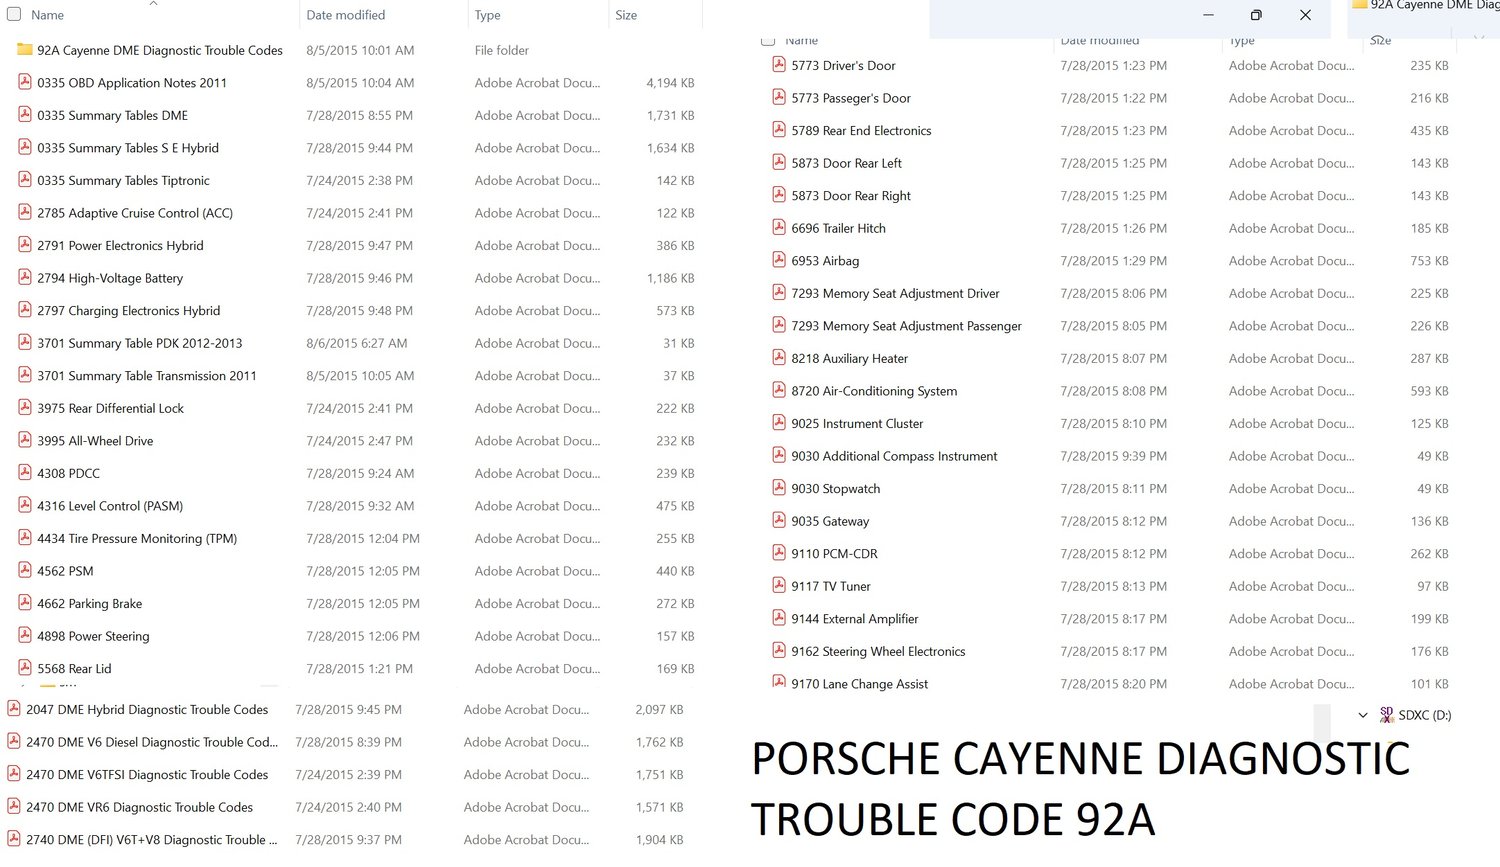The width and height of the screenshot is (1500, 867).
Task: Click "9030 Additional Compass Instrument" file name
Action: click(x=894, y=456)
